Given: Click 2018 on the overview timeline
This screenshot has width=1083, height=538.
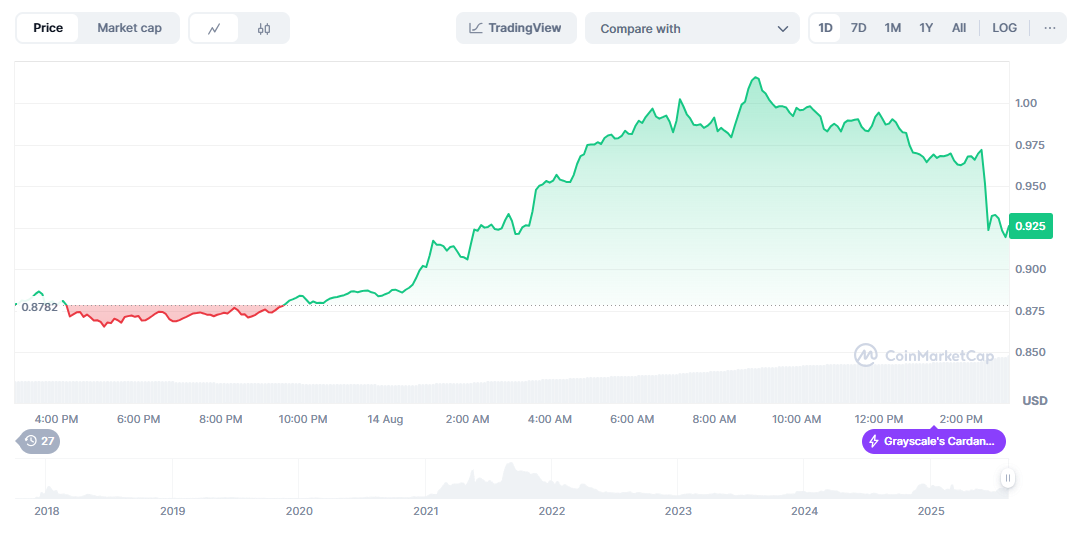Looking at the screenshot, I should coord(46,512).
